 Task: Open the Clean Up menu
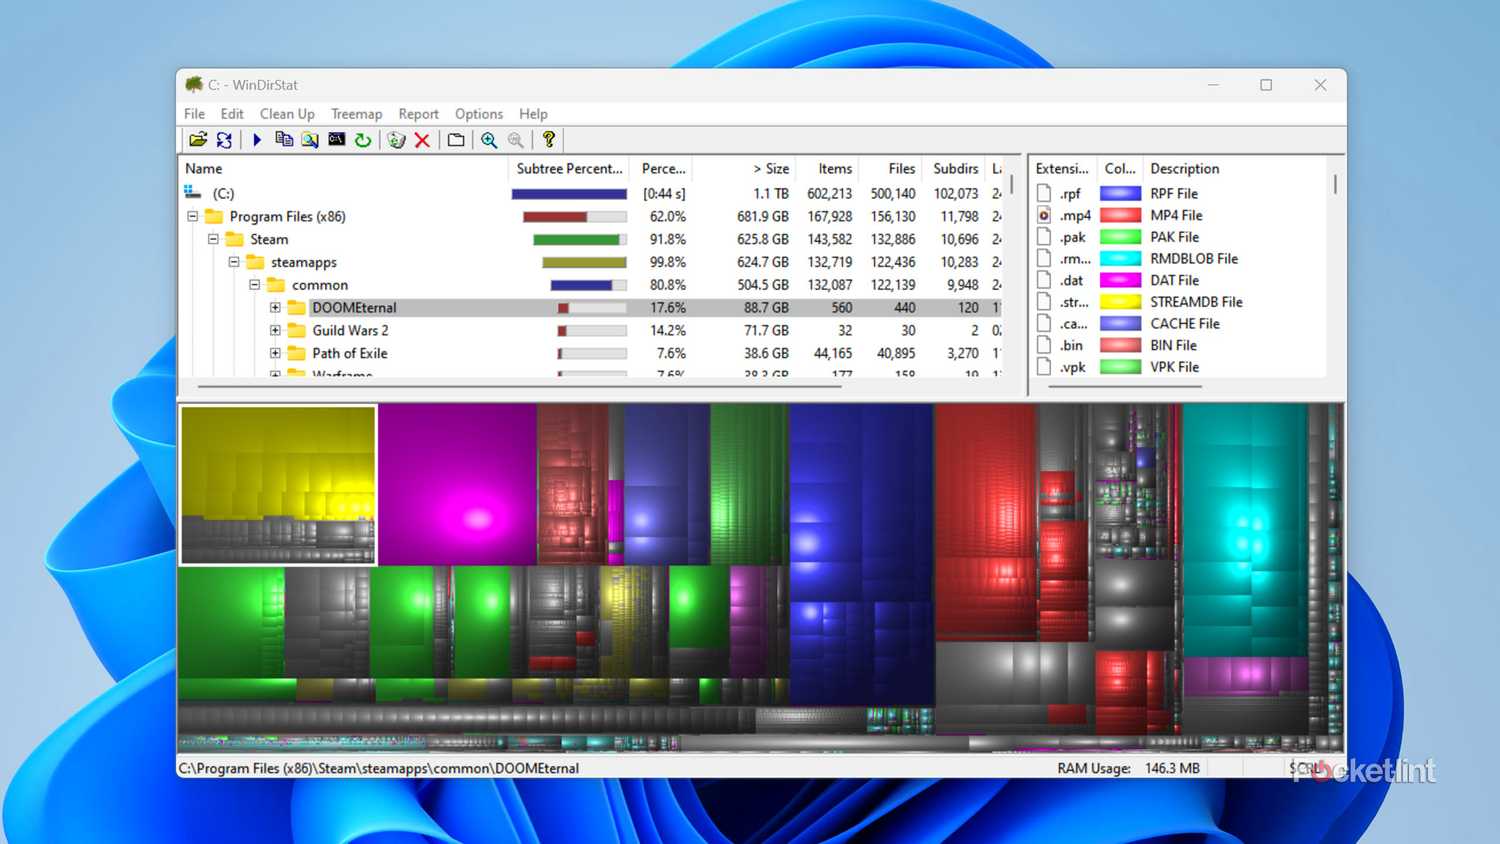(287, 113)
